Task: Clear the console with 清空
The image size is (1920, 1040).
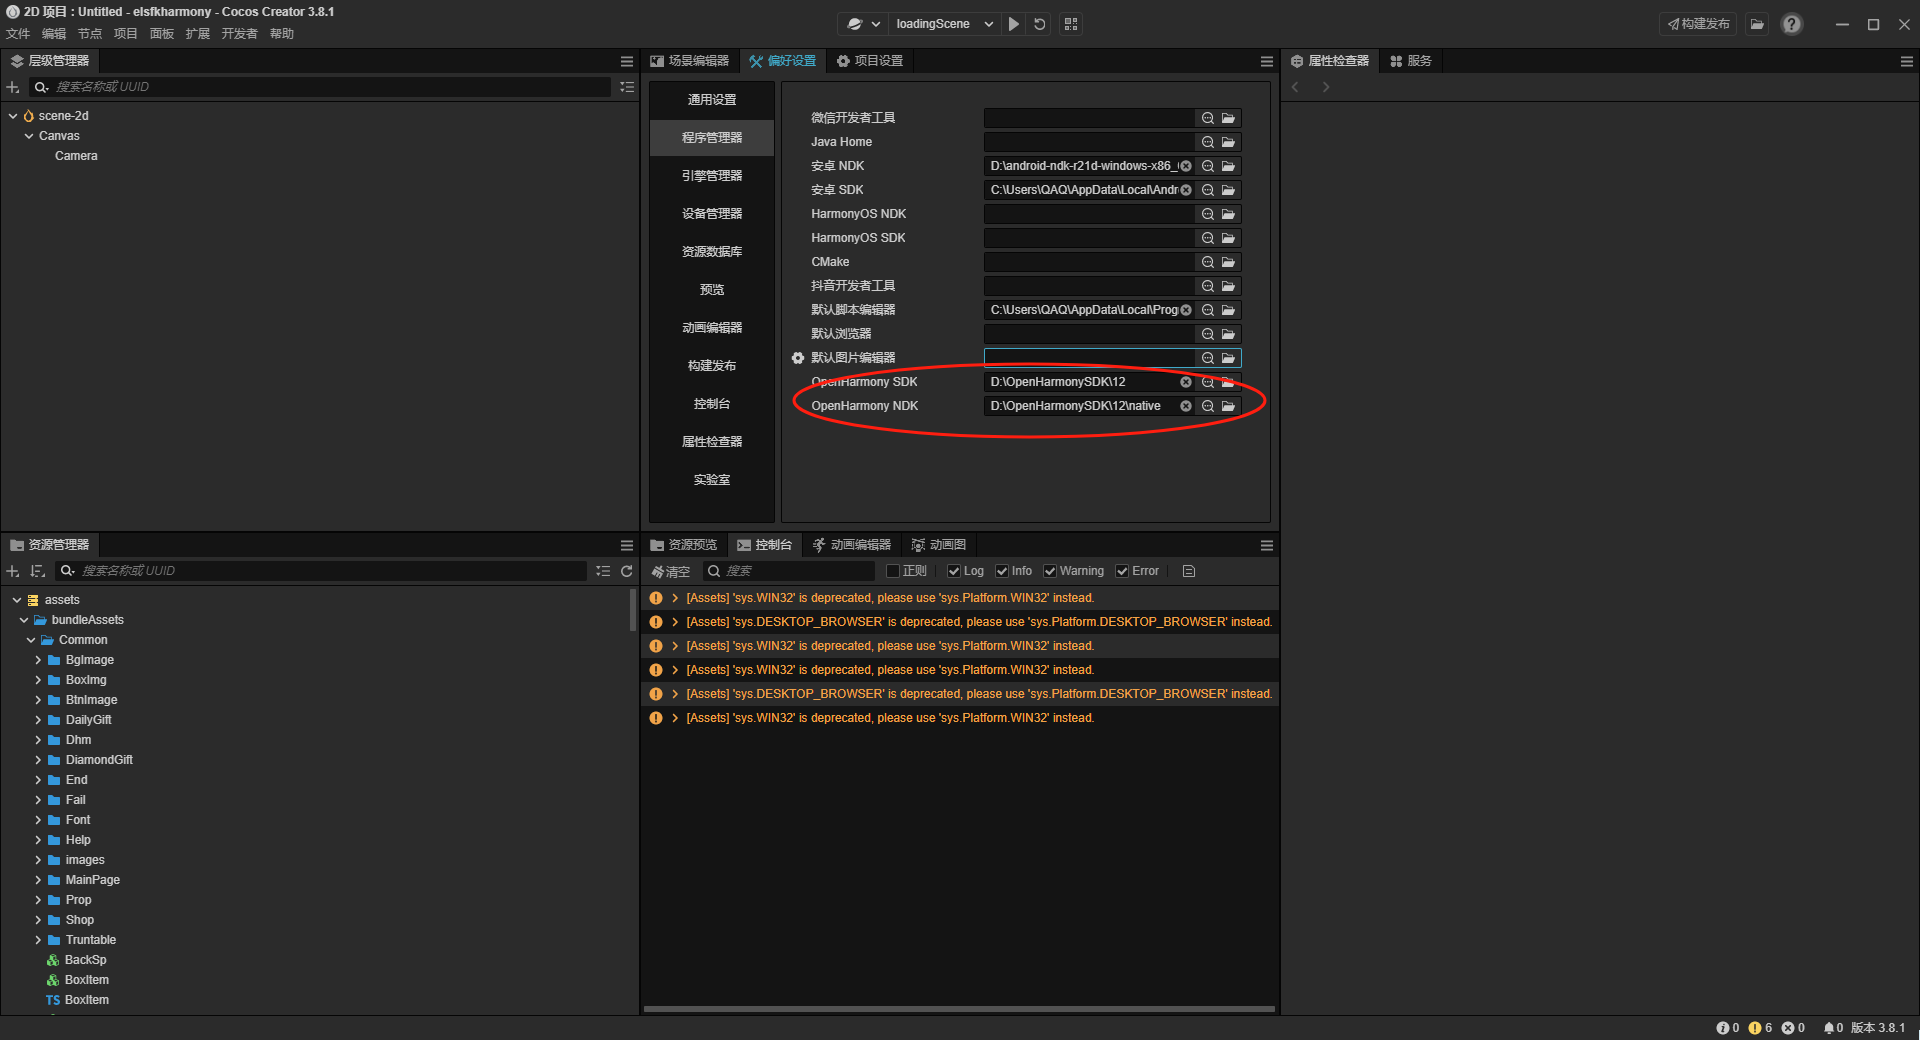Action: coord(671,571)
